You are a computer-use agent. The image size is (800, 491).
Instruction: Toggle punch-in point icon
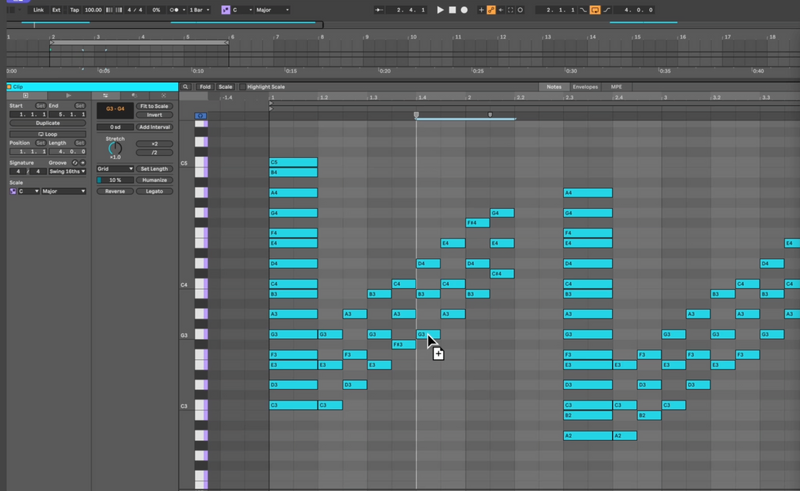pyautogui.click(x=583, y=10)
